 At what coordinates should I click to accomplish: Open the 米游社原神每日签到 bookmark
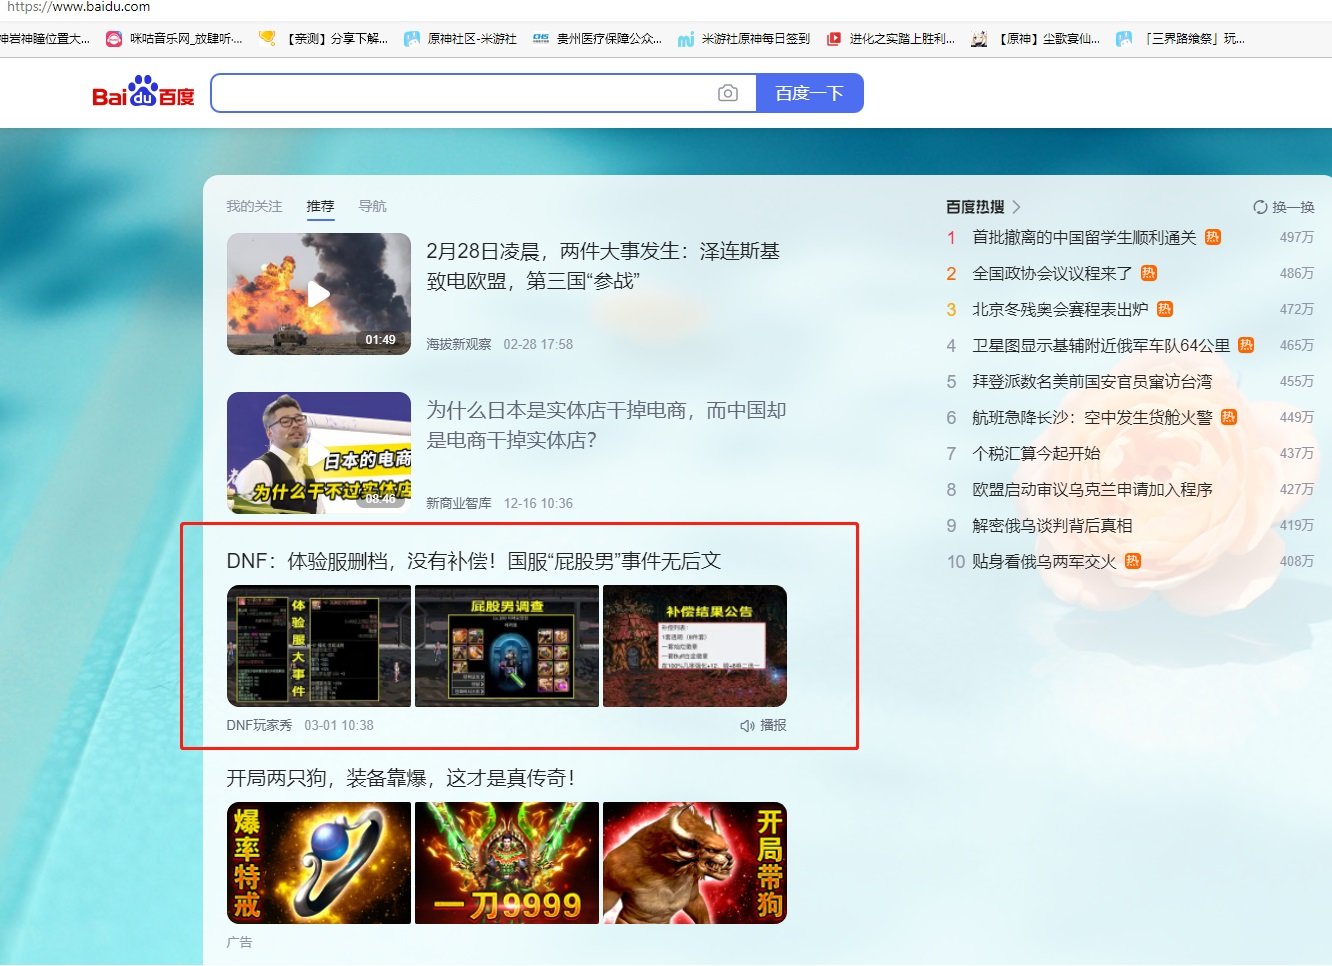[x=744, y=39]
